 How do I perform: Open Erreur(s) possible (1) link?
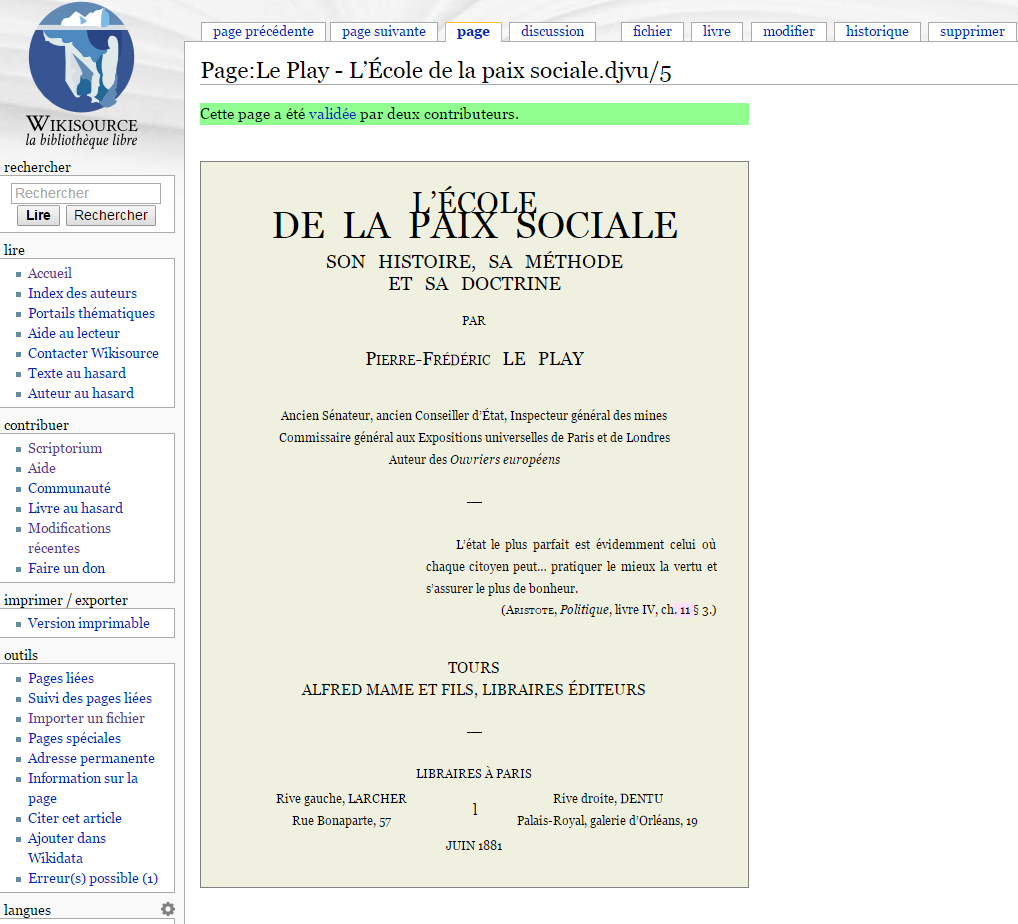coord(93,879)
